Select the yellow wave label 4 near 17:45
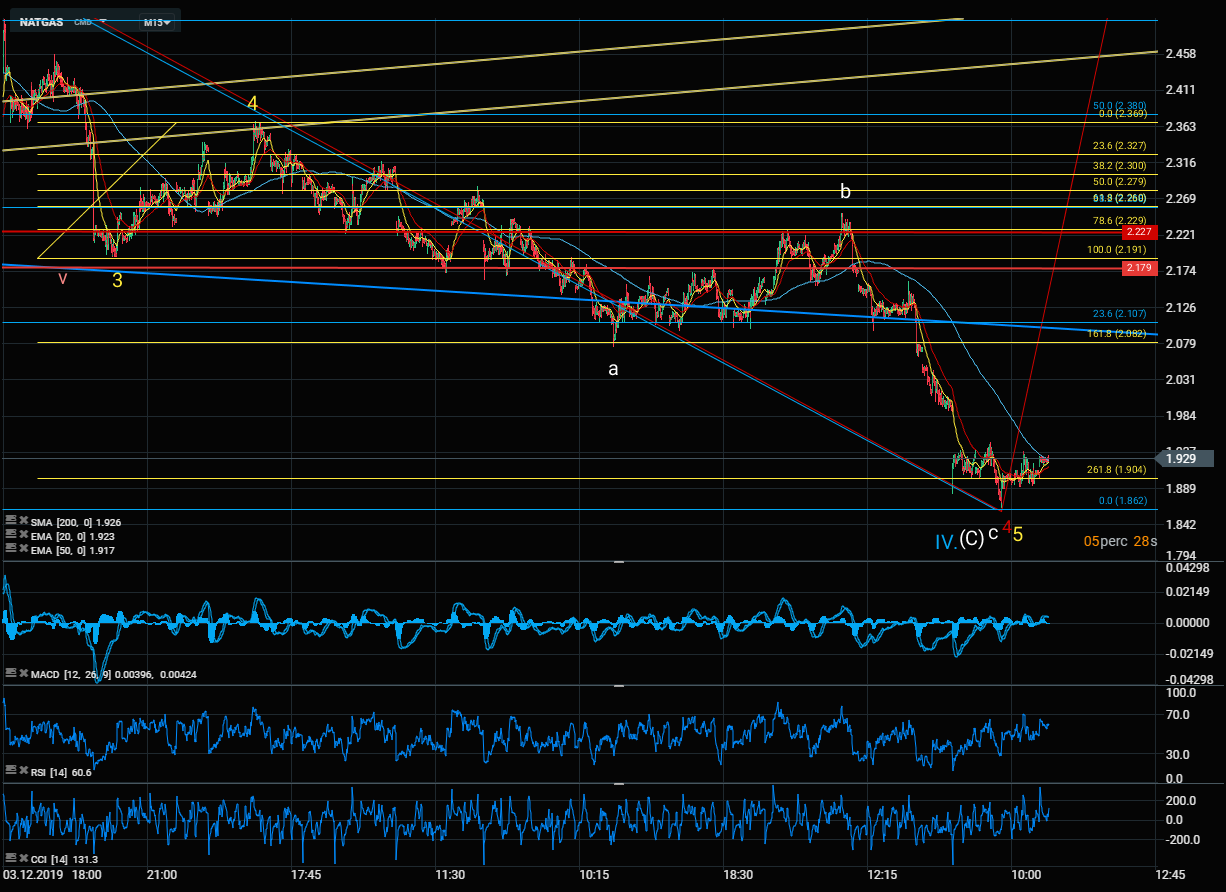The height and width of the screenshot is (892, 1226). point(253,104)
